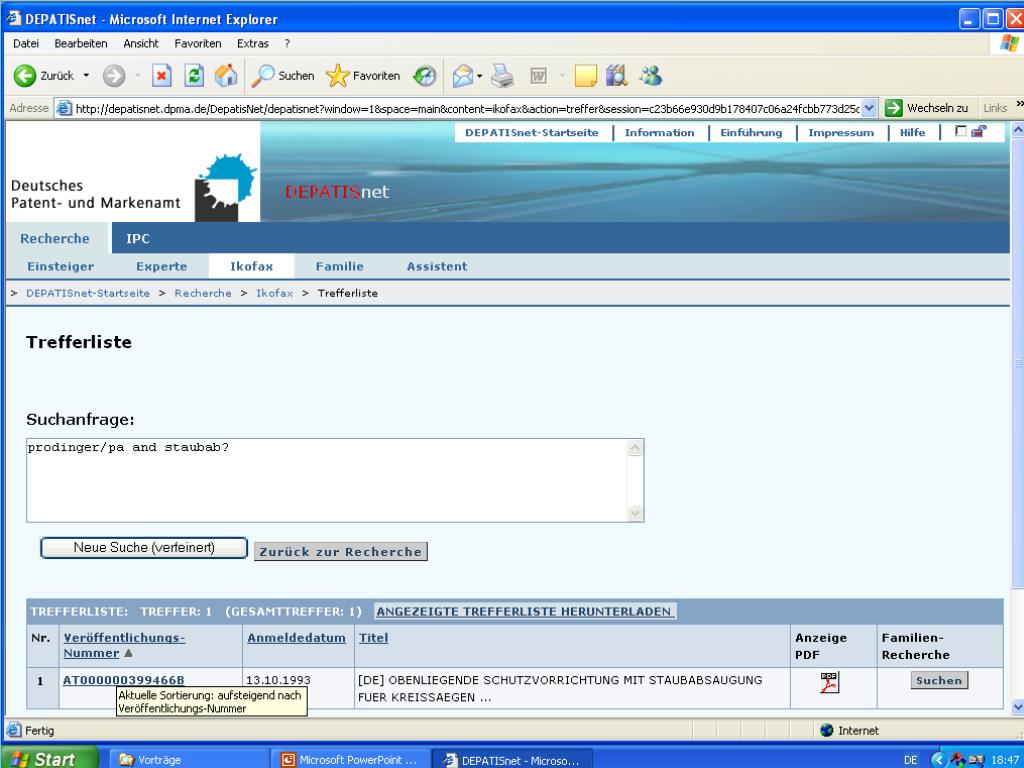1024x768 pixels.
Task: Click the URL address field
Action: (x=467, y=108)
